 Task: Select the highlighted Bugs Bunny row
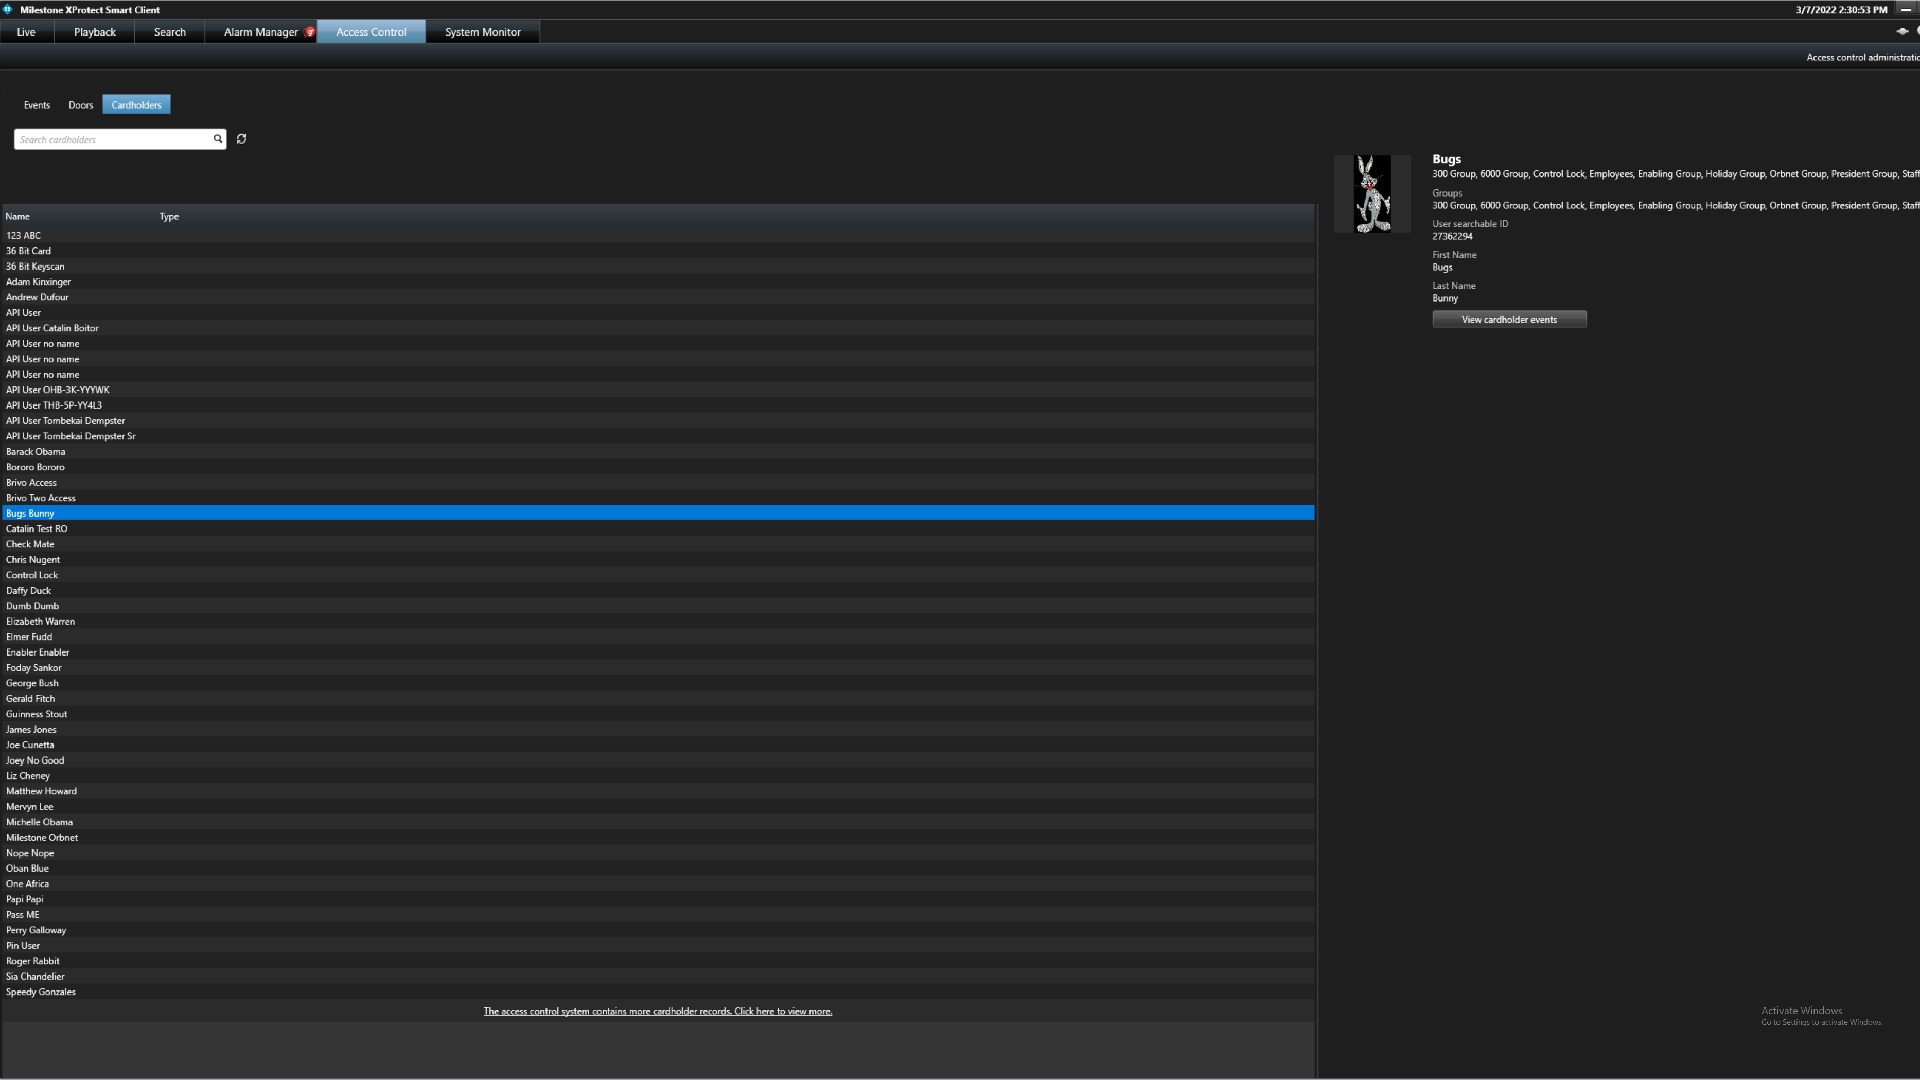(x=658, y=513)
